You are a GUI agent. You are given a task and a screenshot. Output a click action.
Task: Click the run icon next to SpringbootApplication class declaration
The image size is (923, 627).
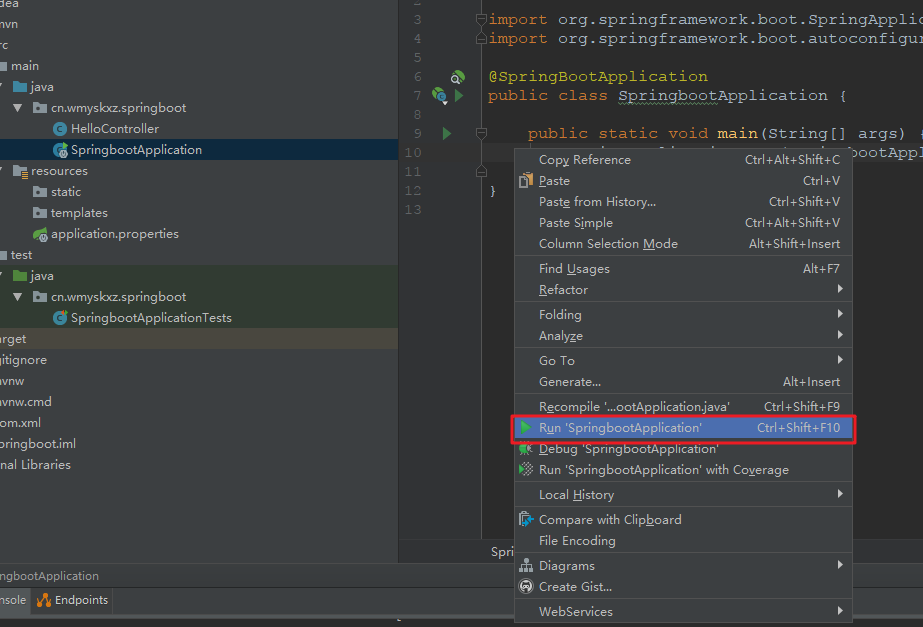coord(457,95)
